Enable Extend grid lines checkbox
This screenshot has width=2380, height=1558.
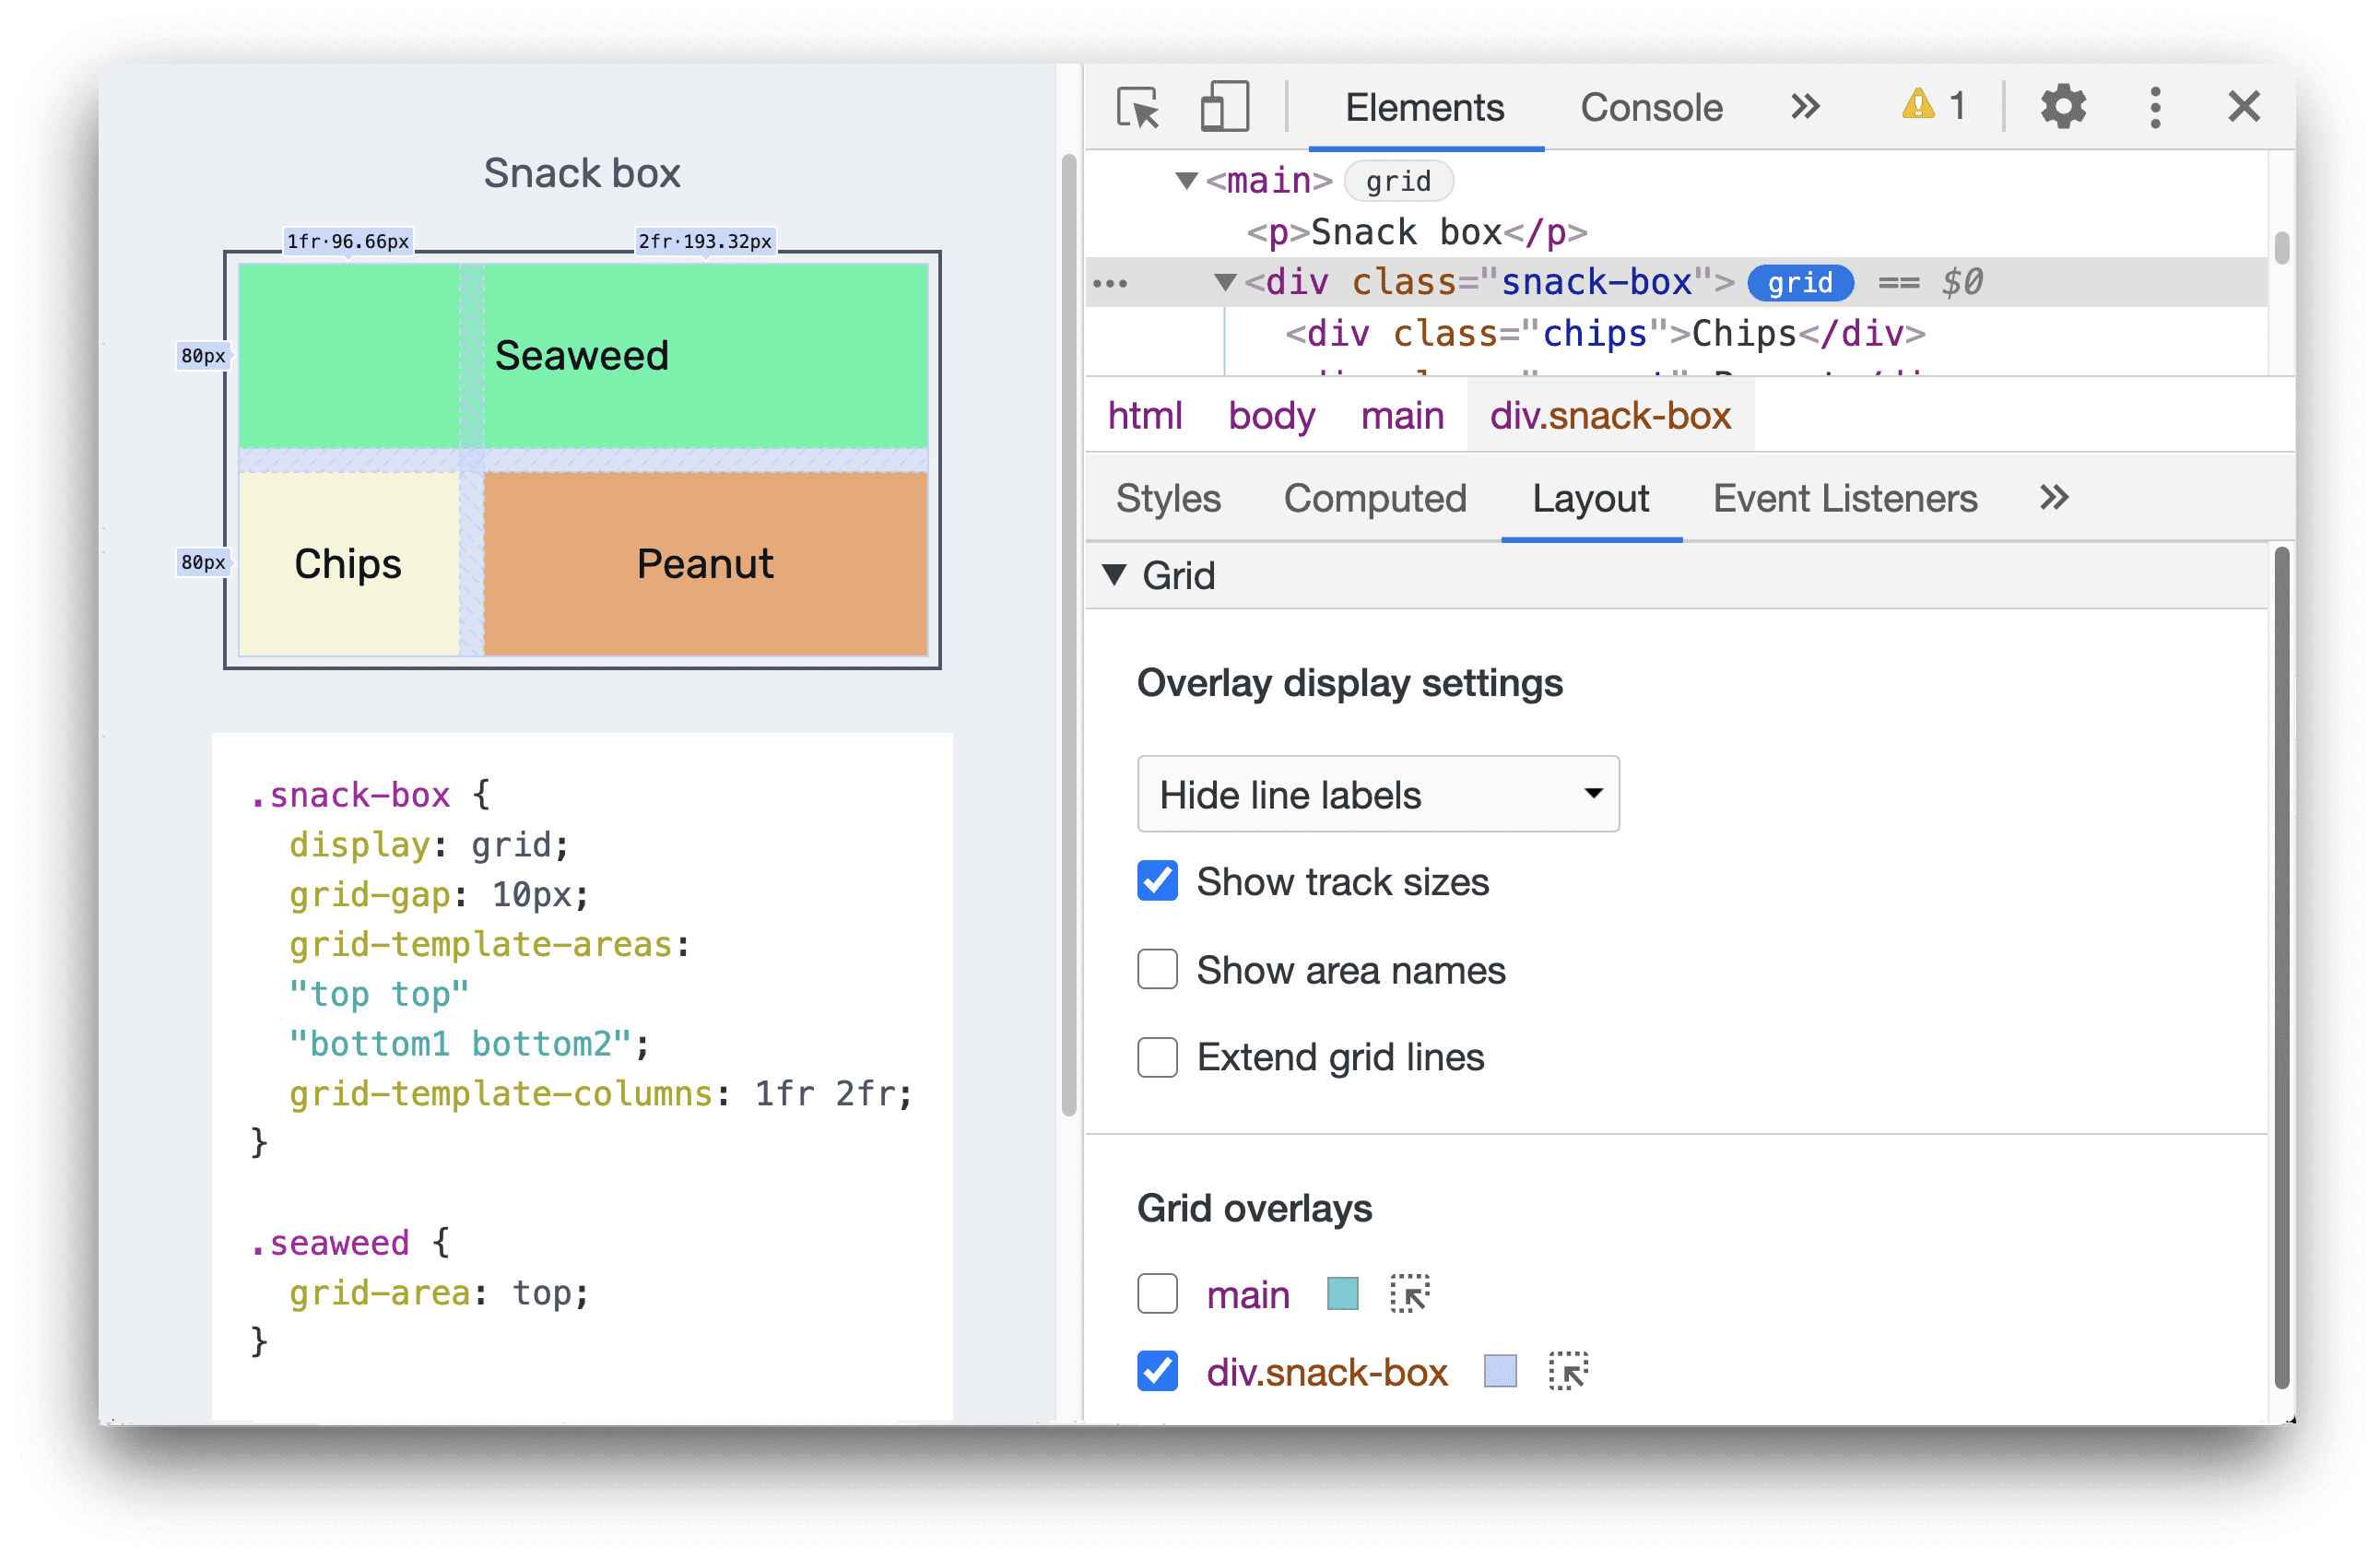click(1154, 1056)
